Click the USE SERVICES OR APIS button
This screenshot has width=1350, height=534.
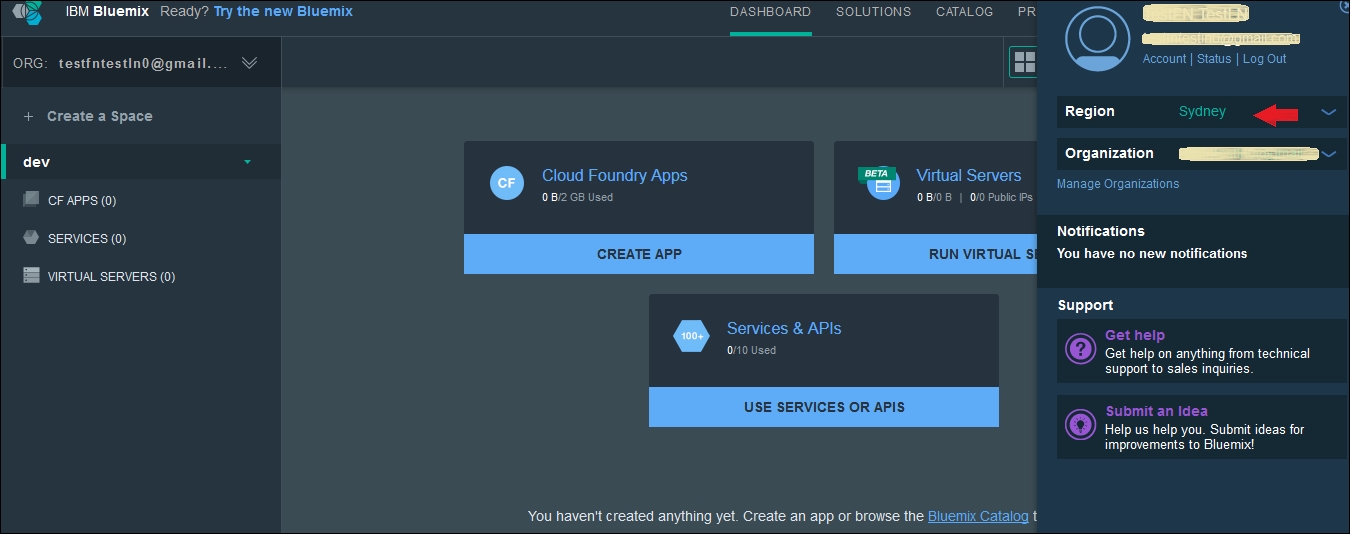point(824,407)
